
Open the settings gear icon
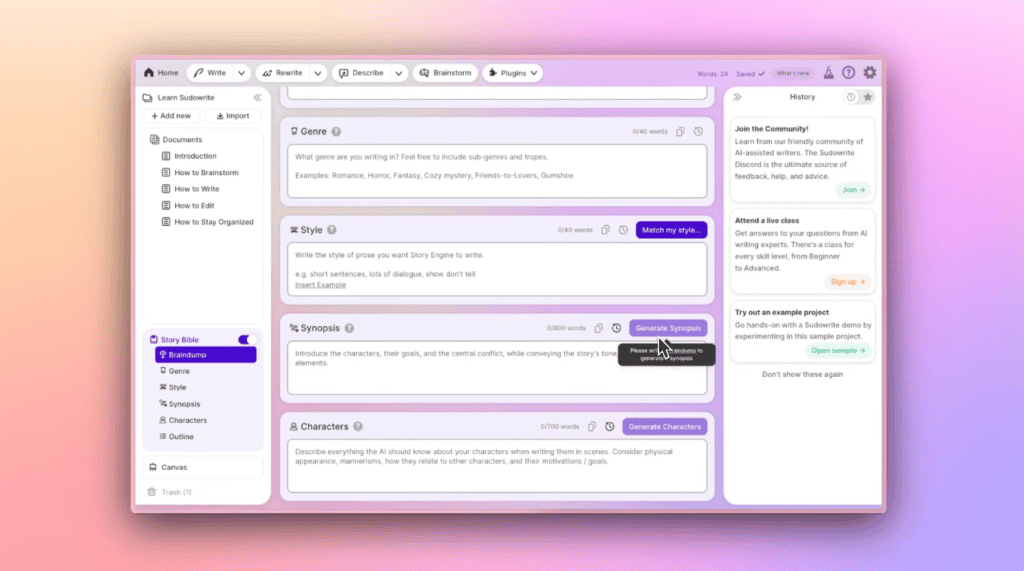click(870, 73)
